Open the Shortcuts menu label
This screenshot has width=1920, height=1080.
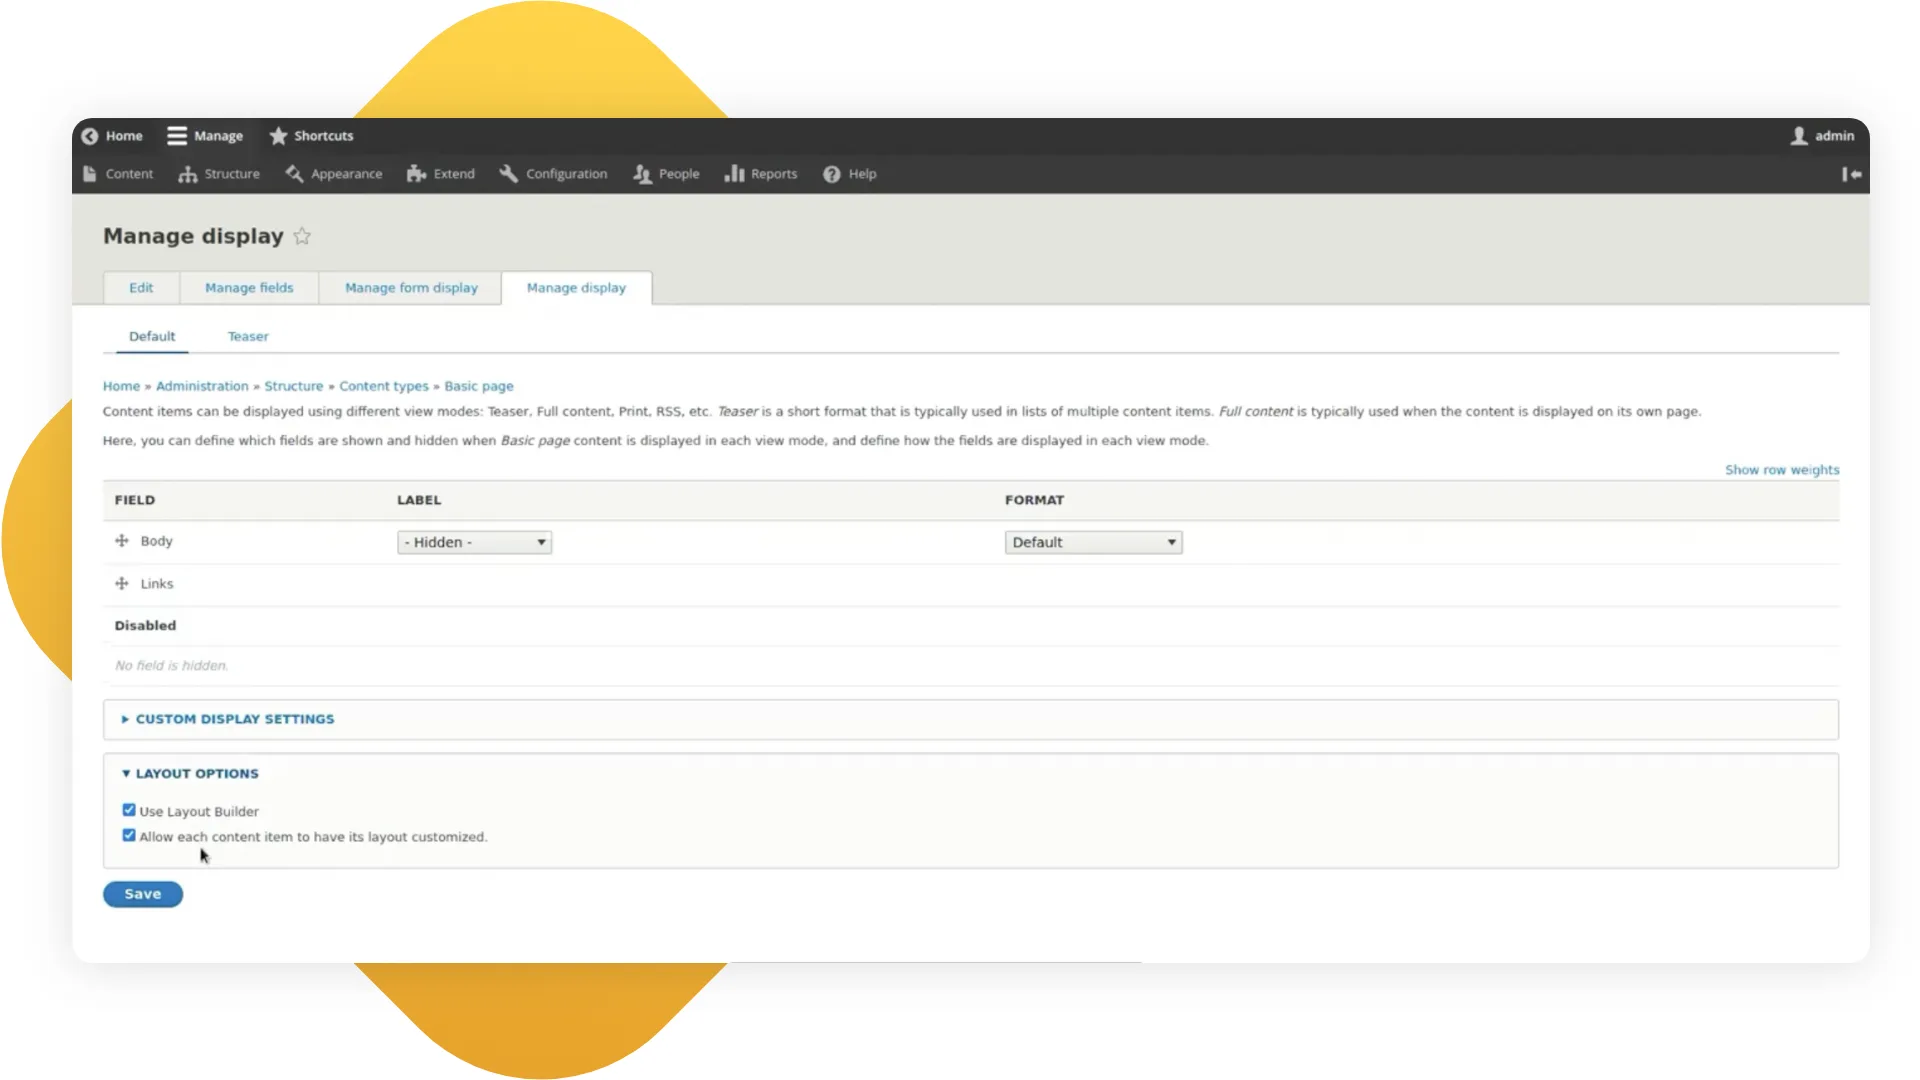click(x=324, y=136)
